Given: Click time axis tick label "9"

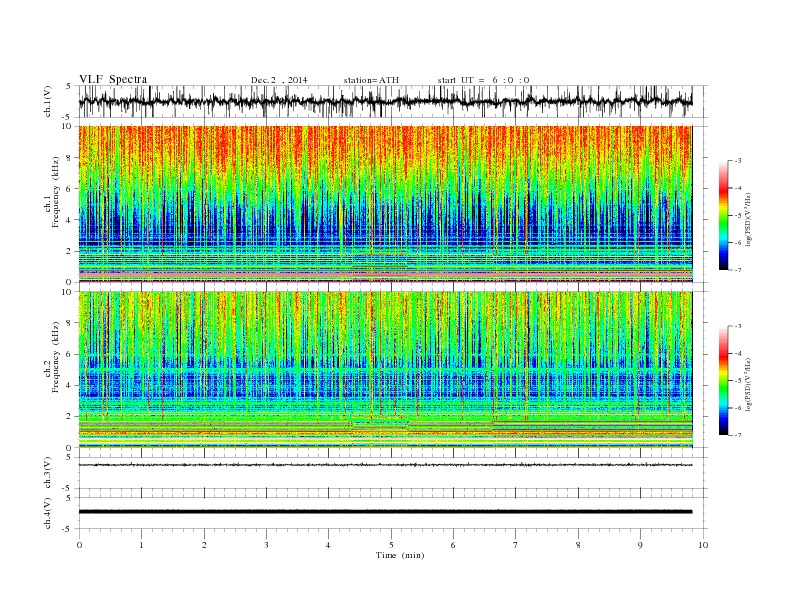Looking at the screenshot, I should [x=640, y=545].
